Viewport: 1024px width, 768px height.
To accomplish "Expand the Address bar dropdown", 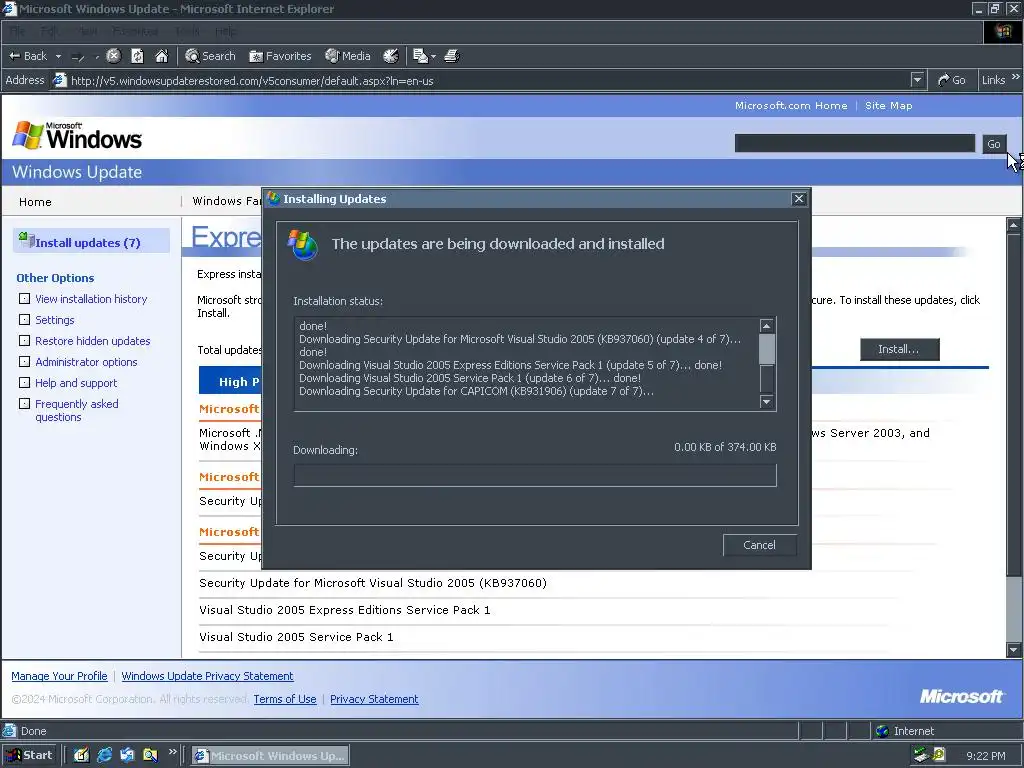I will tap(918, 80).
